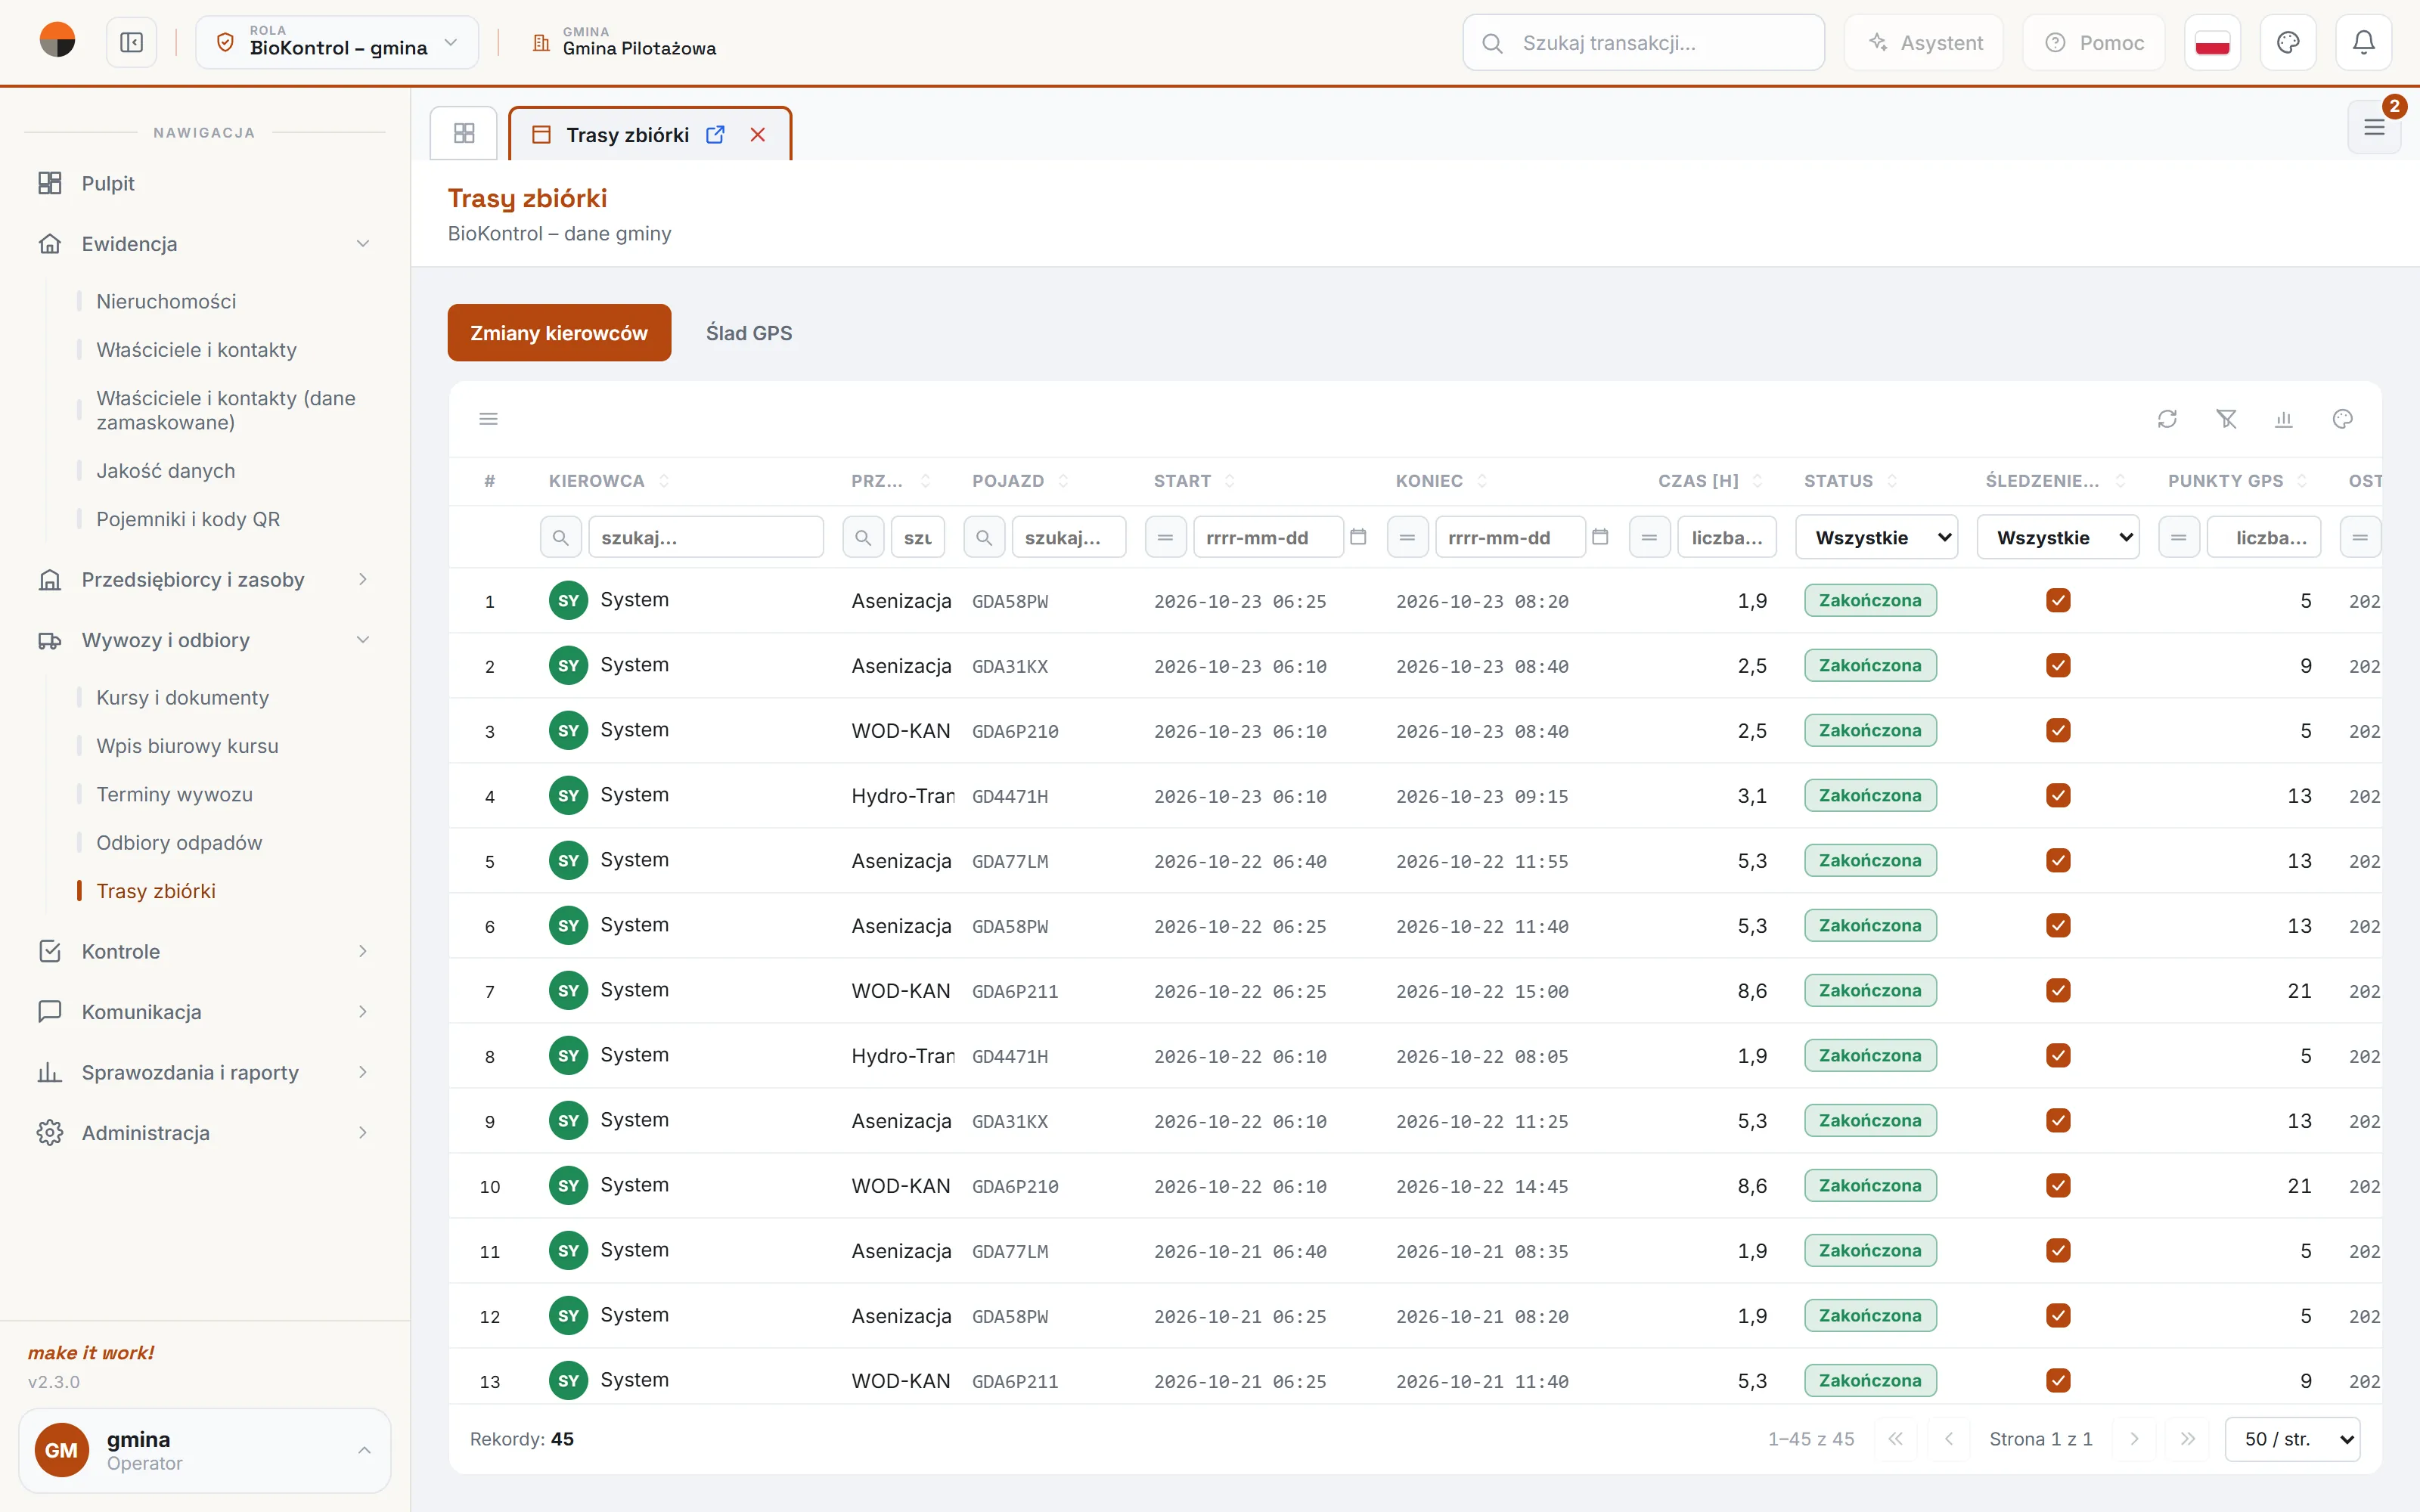
Task: Clear table filters icon
Action: click(x=2226, y=419)
